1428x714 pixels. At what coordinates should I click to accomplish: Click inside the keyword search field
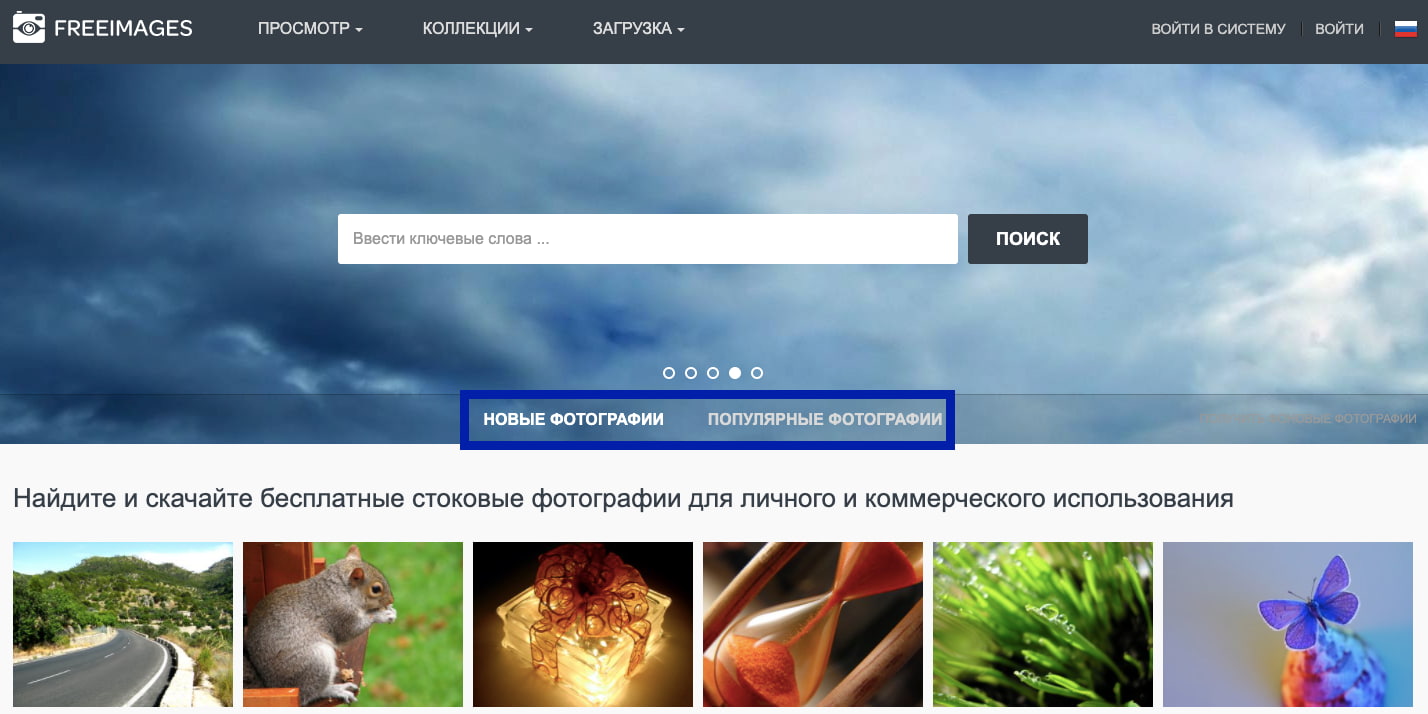click(x=647, y=238)
